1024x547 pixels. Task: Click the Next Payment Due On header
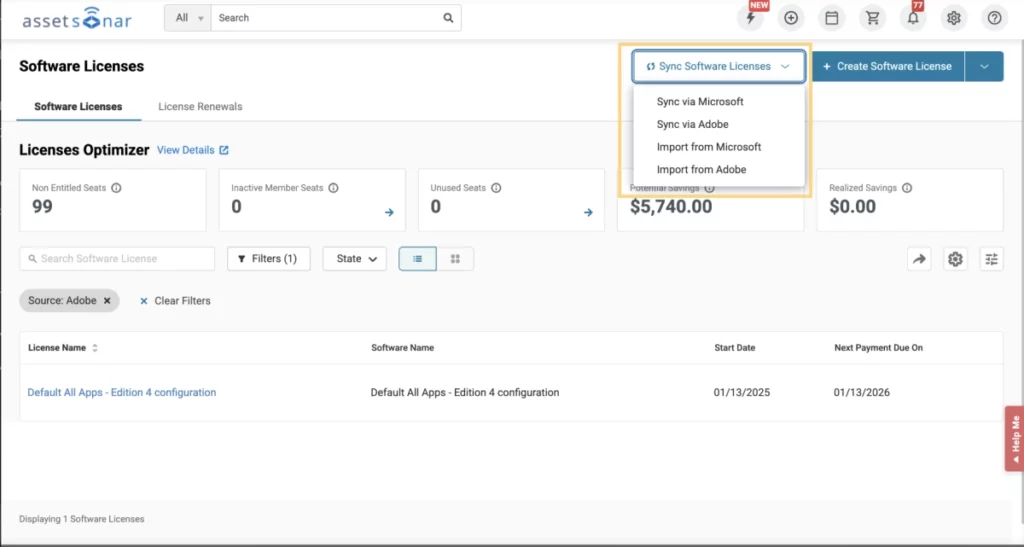click(x=878, y=348)
